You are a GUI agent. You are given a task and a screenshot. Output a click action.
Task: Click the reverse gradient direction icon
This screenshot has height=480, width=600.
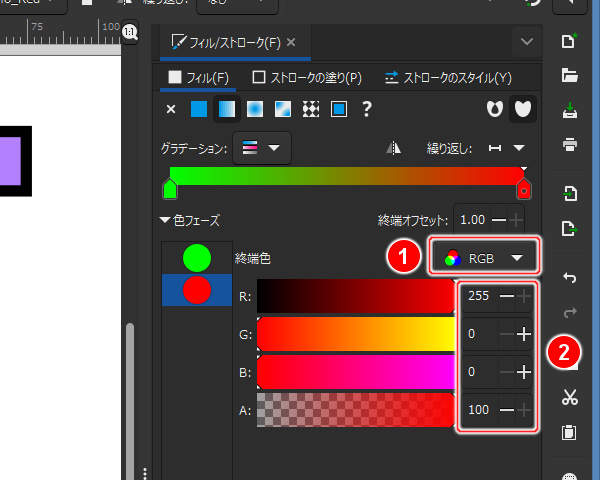click(393, 148)
